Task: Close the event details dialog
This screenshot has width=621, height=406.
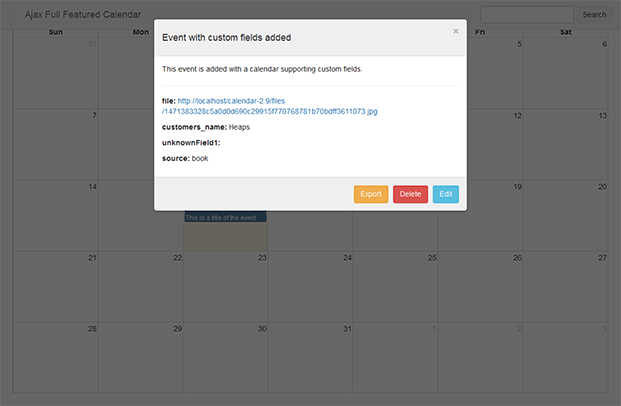Action: (x=455, y=31)
